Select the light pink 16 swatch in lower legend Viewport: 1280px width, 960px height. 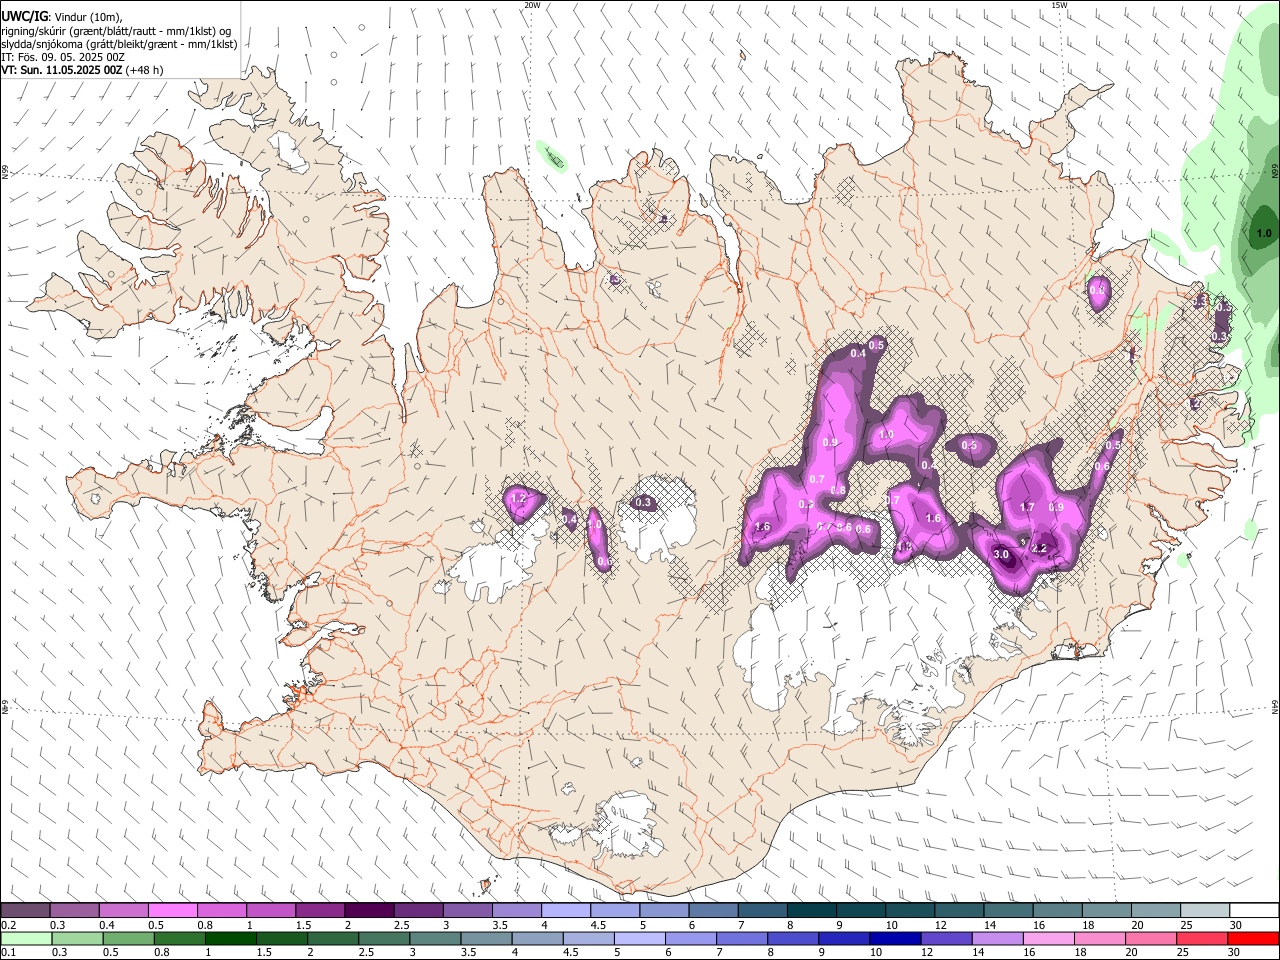click(1048, 938)
